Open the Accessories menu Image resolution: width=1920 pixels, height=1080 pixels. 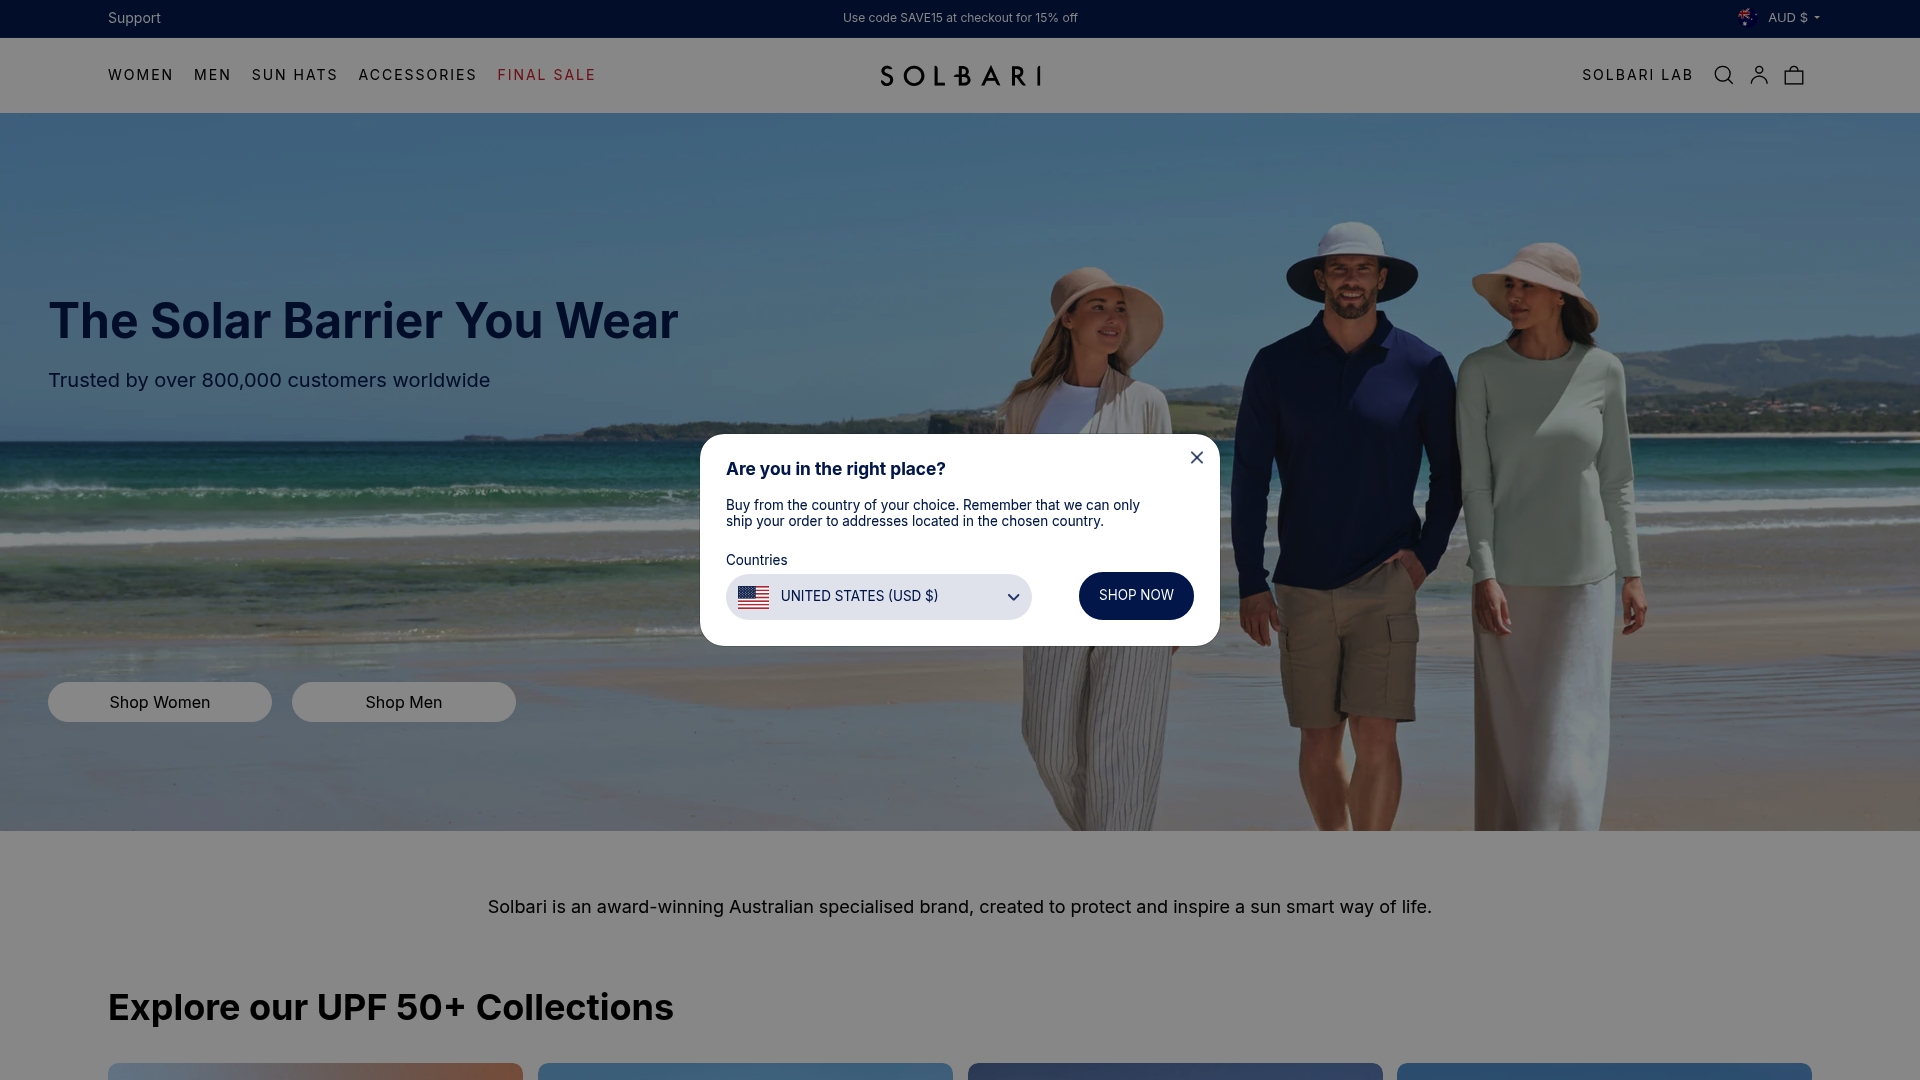[417, 75]
